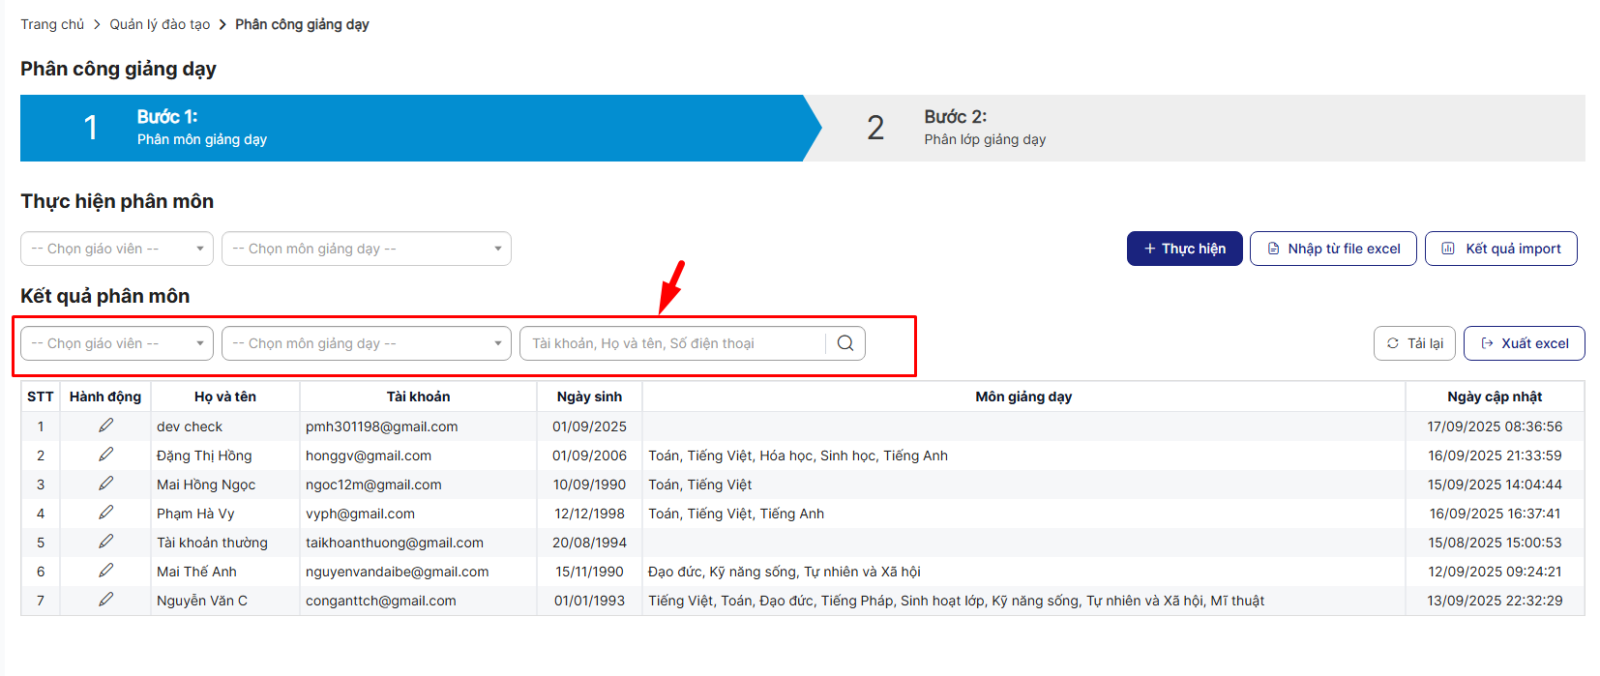Screen dimensions: 1600x676
Task: Edit Đặng Thị Hồng's subject assignment
Action: 105,455
